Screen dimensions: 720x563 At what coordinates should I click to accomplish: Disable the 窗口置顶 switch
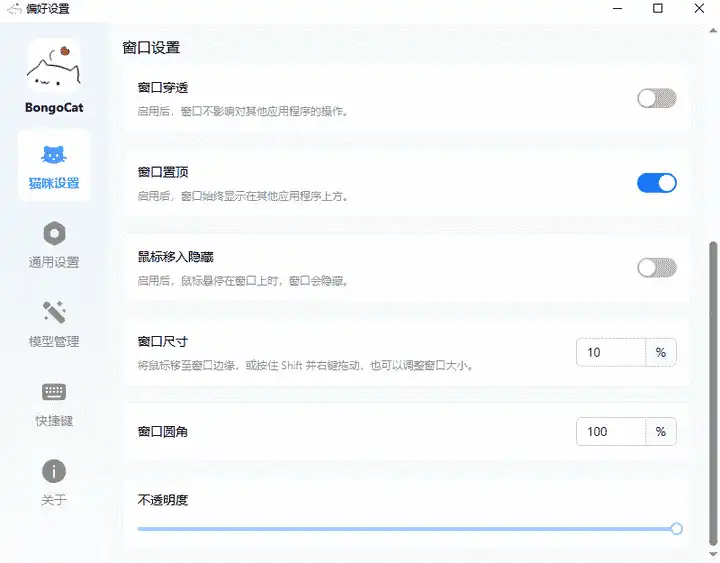pyautogui.click(x=657, y=183)
